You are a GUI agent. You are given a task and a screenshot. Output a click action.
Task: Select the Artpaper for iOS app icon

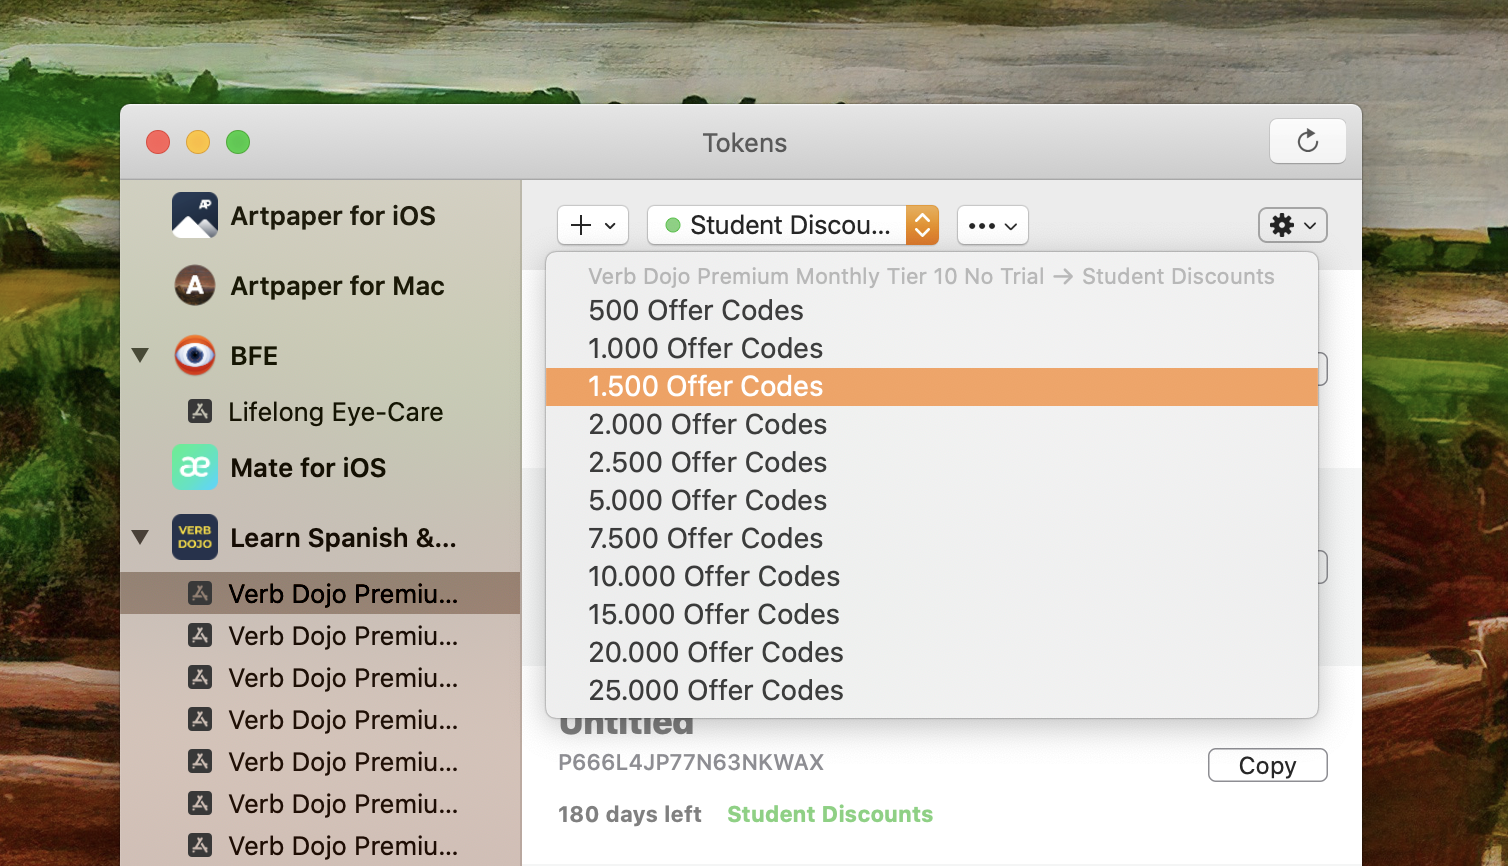click(195, 216)
